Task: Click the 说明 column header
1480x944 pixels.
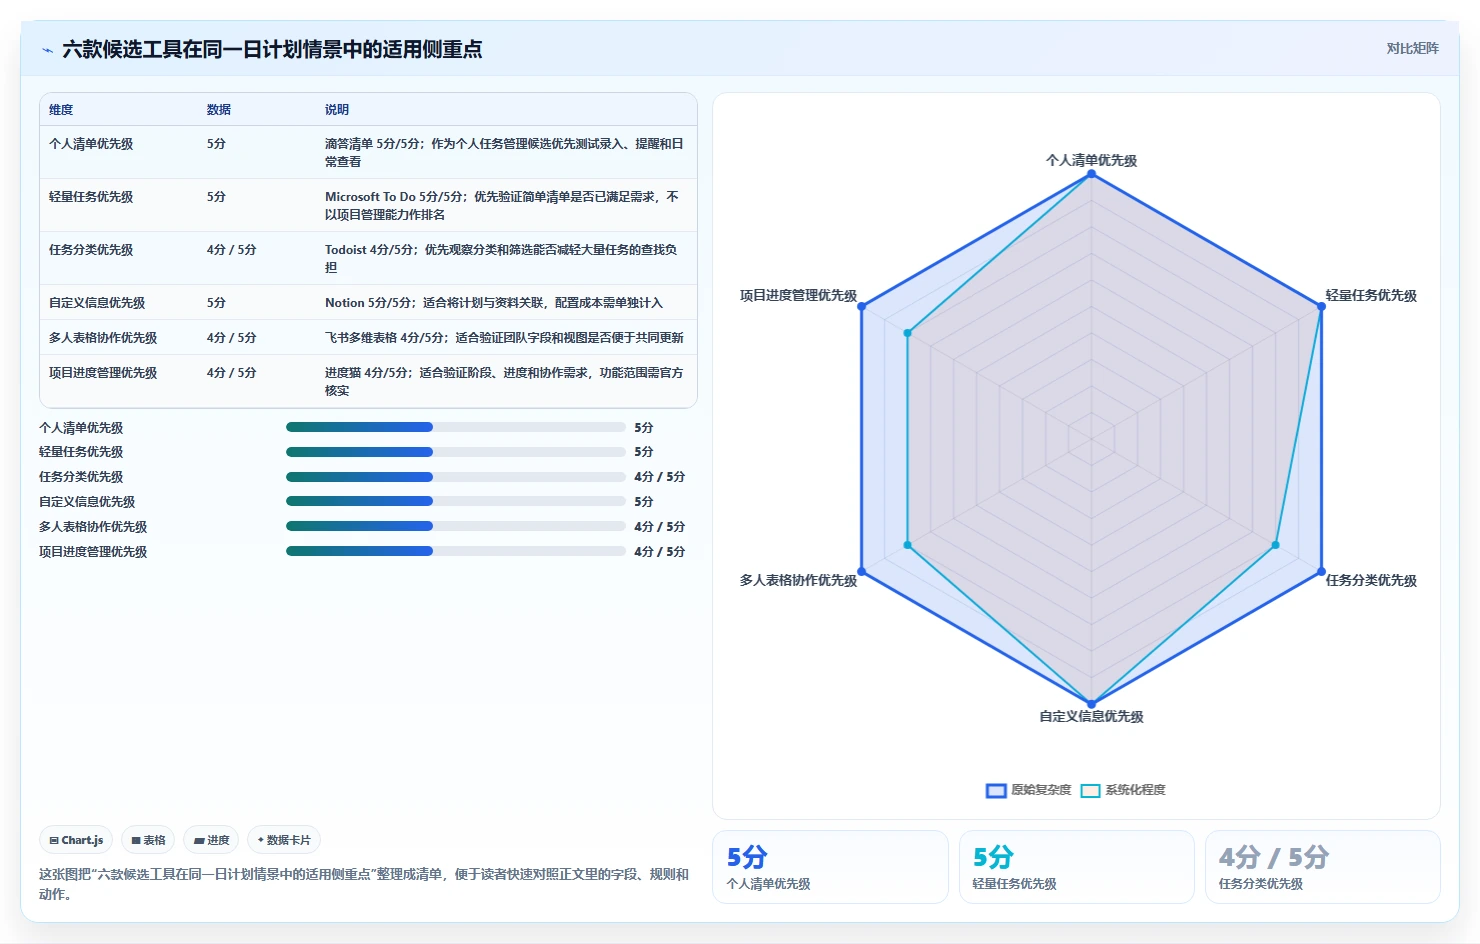Action: [337, 110]
